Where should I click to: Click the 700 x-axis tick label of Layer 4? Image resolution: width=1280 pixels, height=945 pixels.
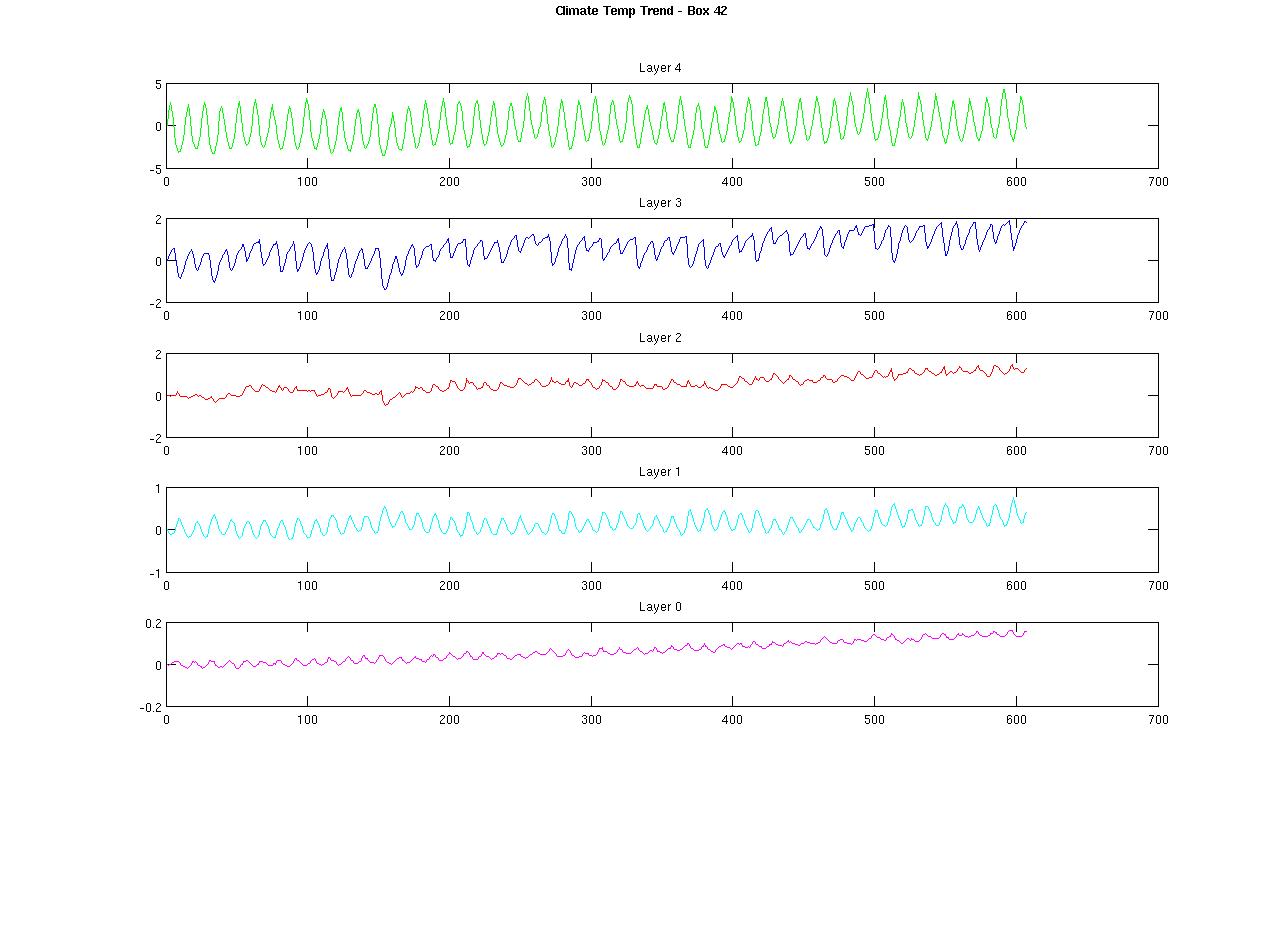point(1158,182)
